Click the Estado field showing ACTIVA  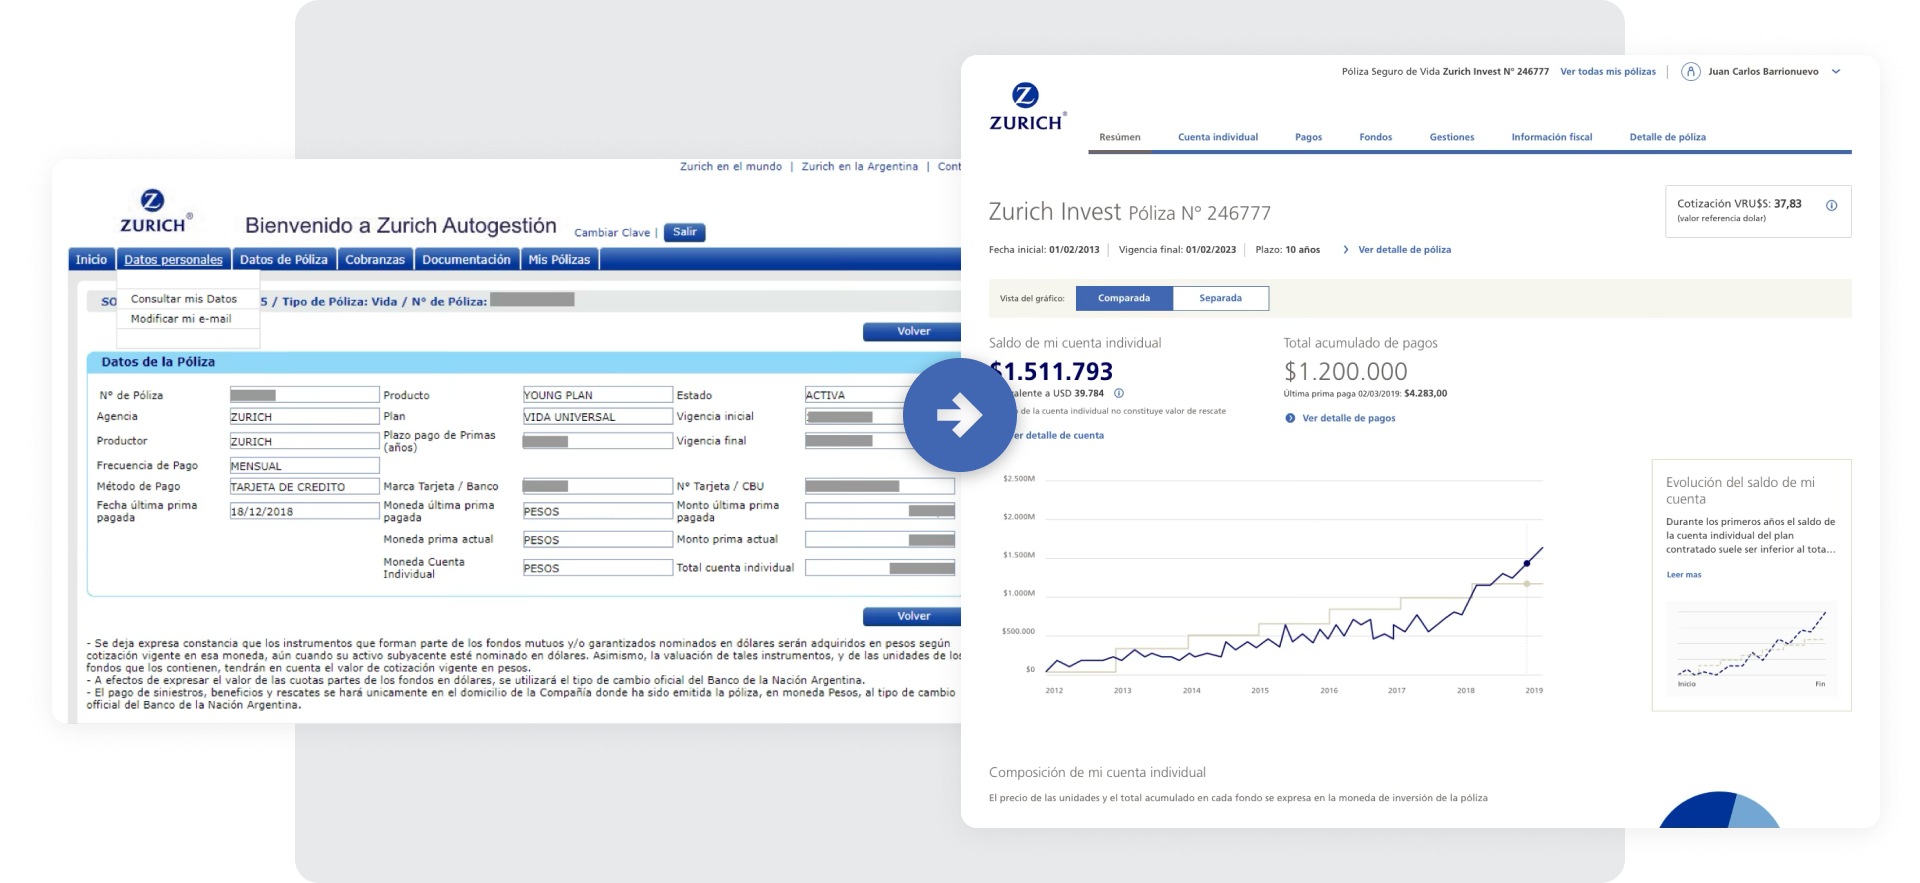(880, 395)
